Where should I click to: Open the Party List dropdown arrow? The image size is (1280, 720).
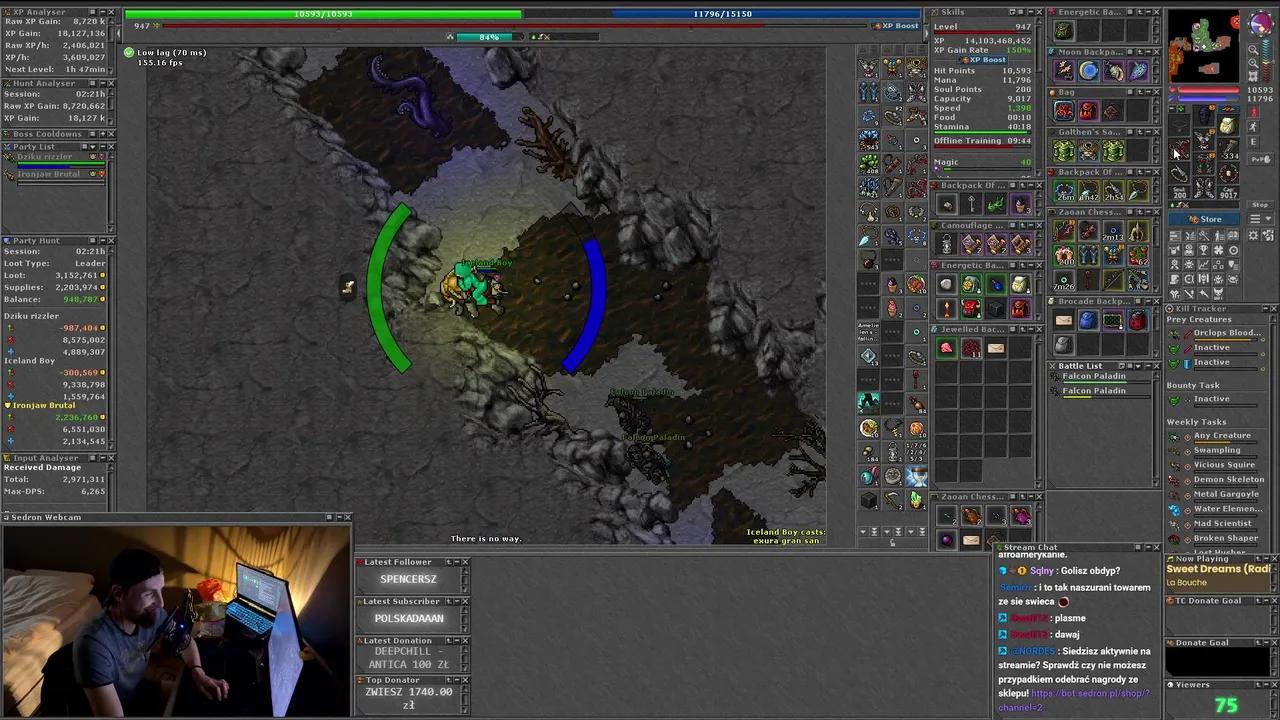tap(93, 147)
